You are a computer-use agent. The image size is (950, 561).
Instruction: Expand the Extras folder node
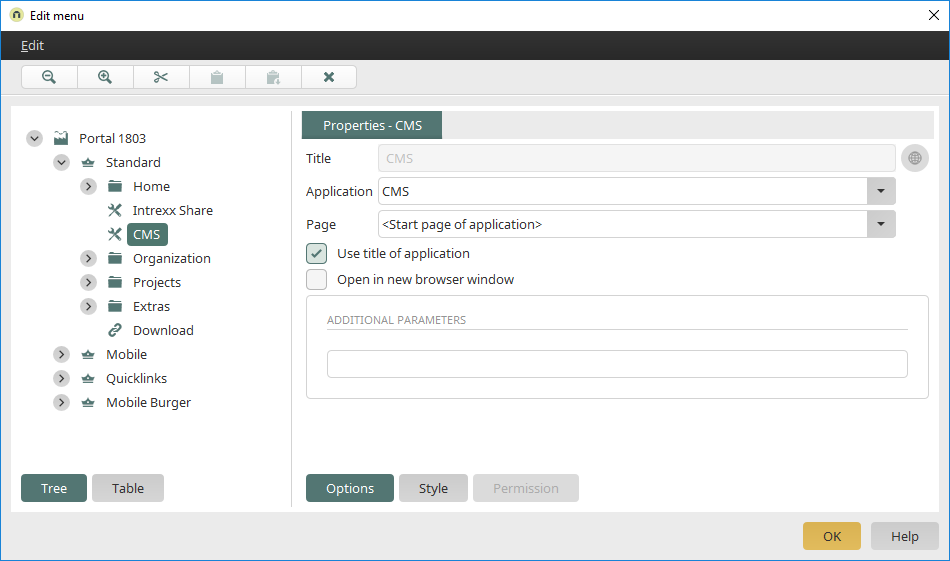point(88,306)
